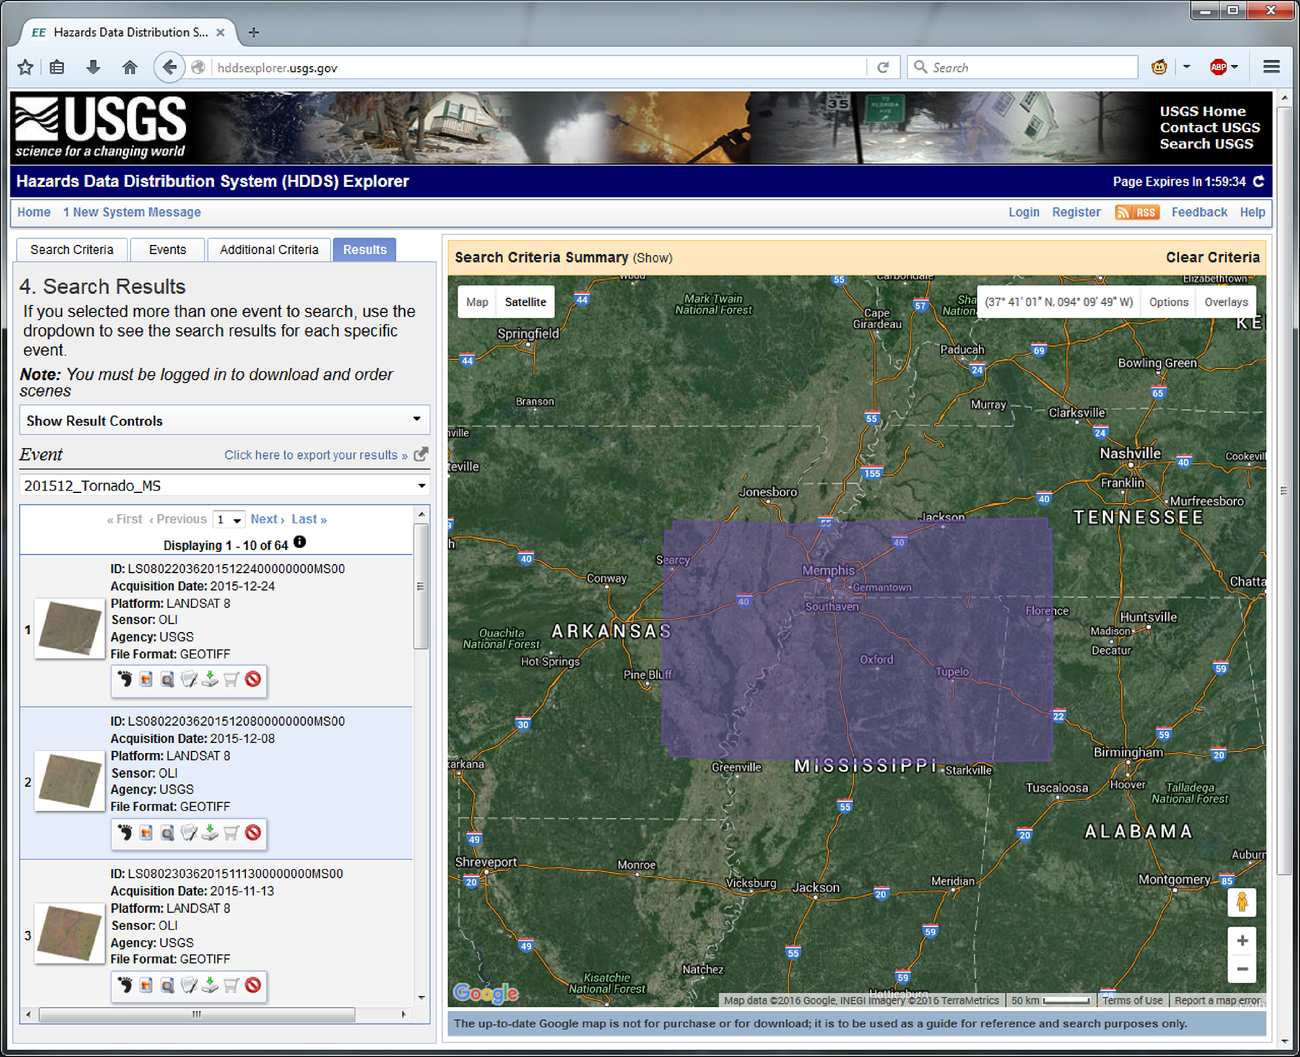Open thumbnail of the 2015-12-24 scene

click(70, 628)
